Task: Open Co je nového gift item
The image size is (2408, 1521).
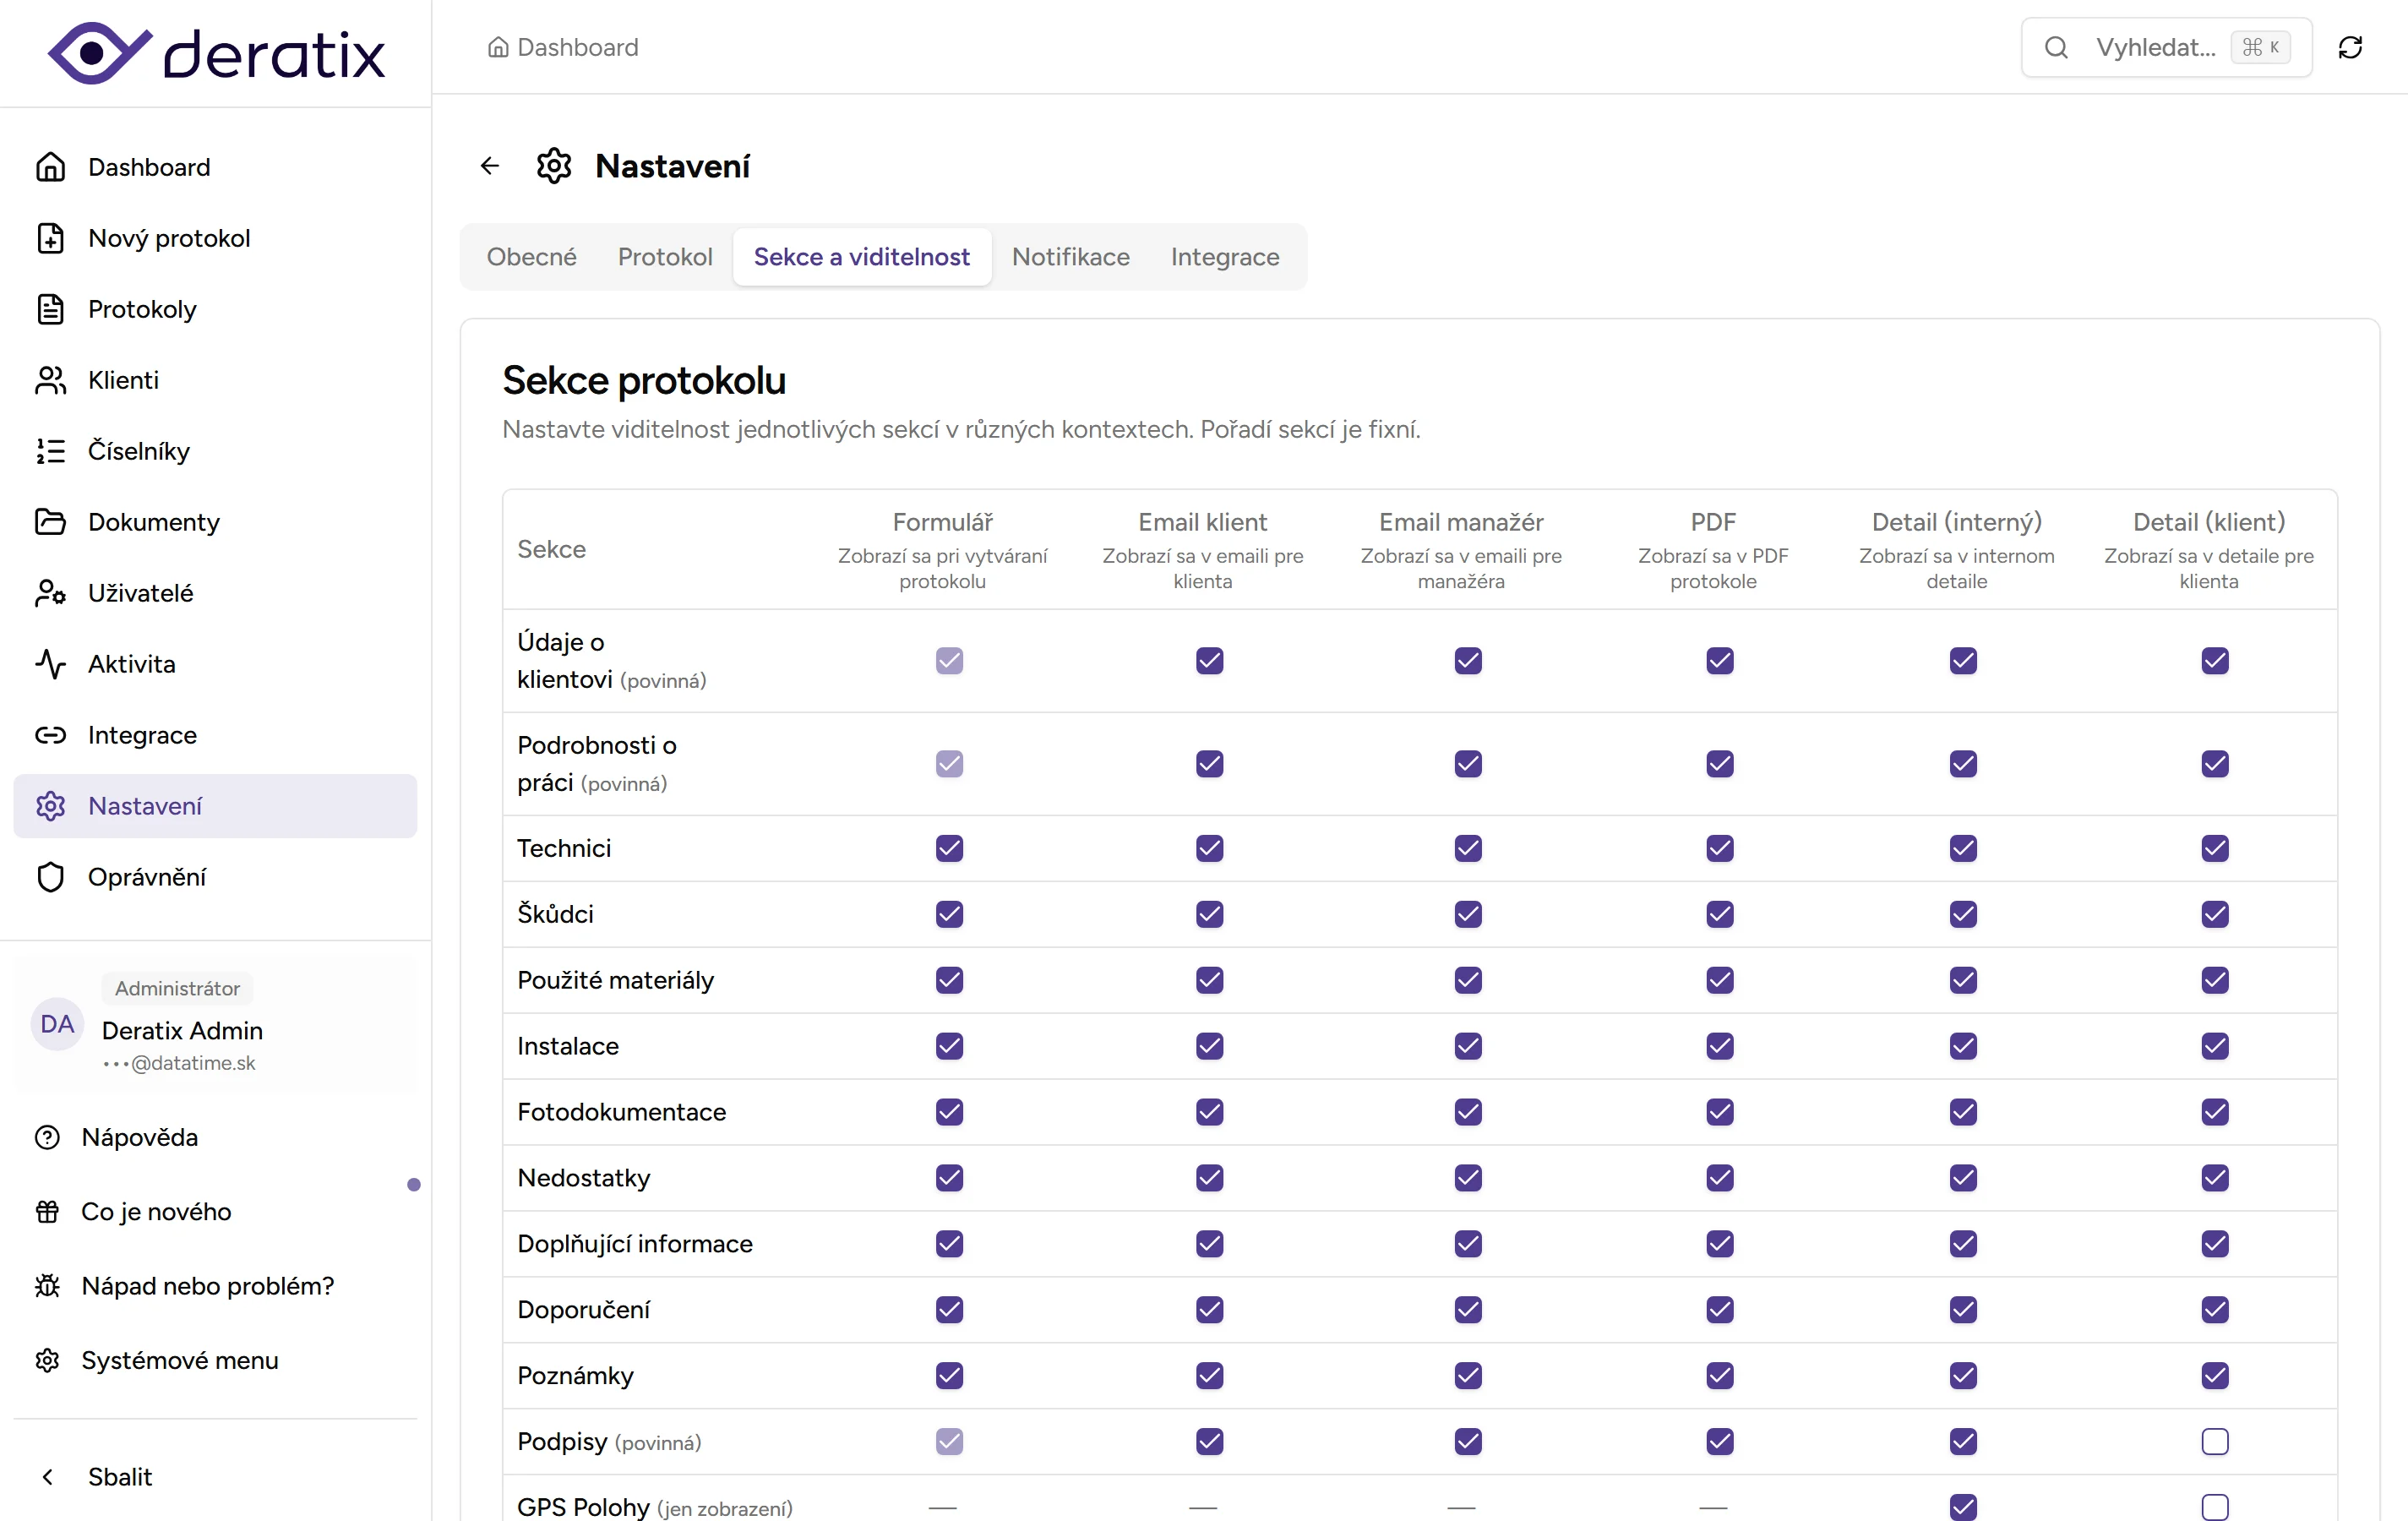Action: coord(155,1211)
